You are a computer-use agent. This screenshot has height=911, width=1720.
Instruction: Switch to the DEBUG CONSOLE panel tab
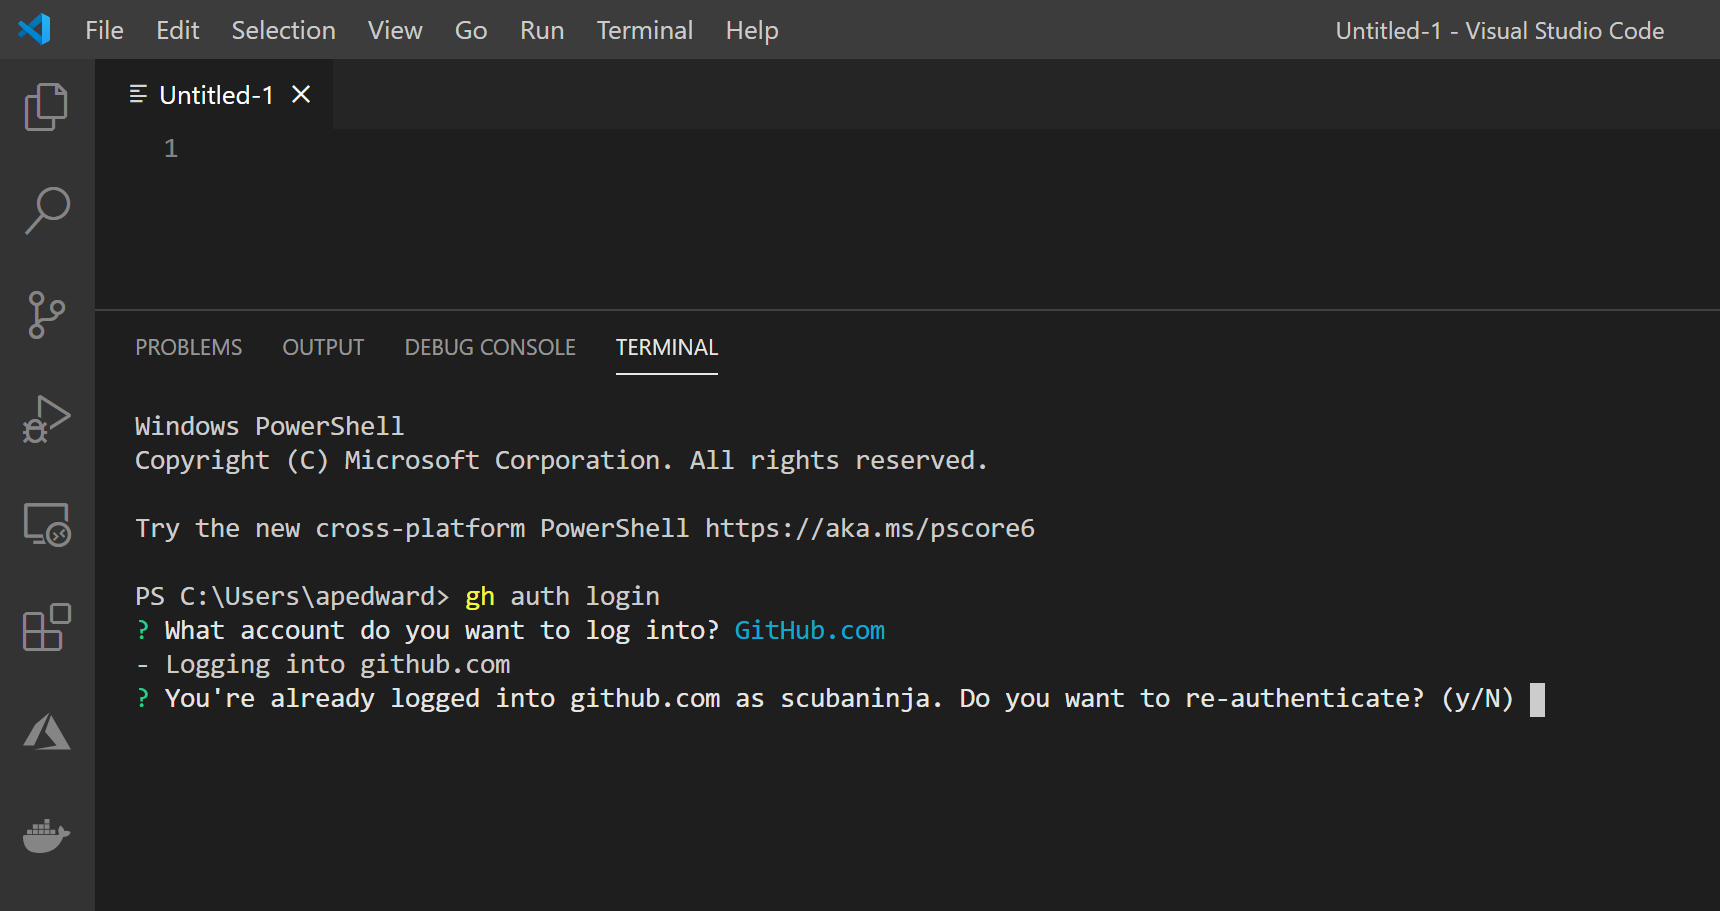click(x=490, y=347)
